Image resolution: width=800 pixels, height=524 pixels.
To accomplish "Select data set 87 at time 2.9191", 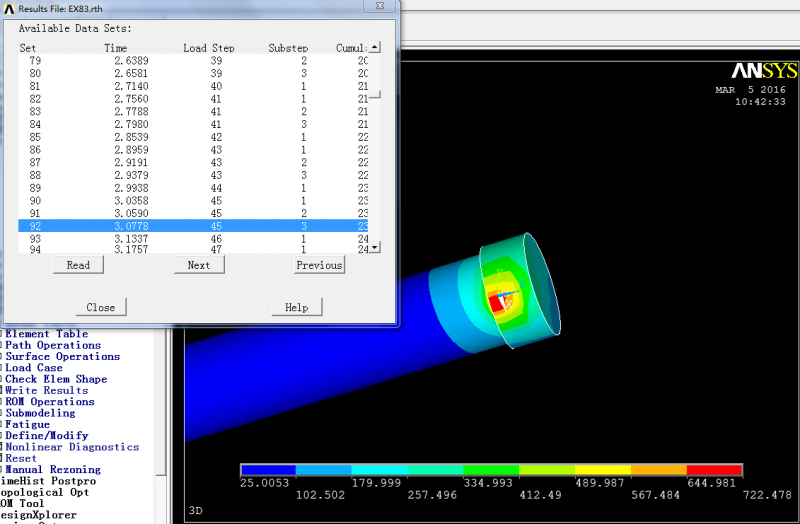I will click(193, 162).
